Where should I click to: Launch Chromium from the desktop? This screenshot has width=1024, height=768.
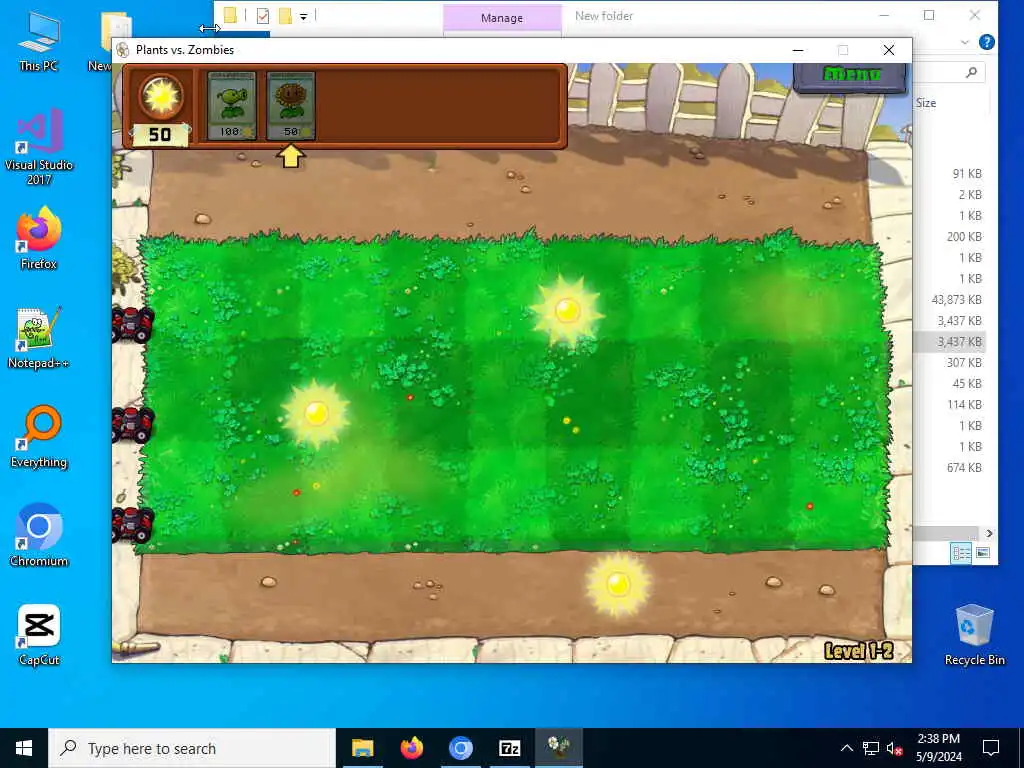coord(39,536)
